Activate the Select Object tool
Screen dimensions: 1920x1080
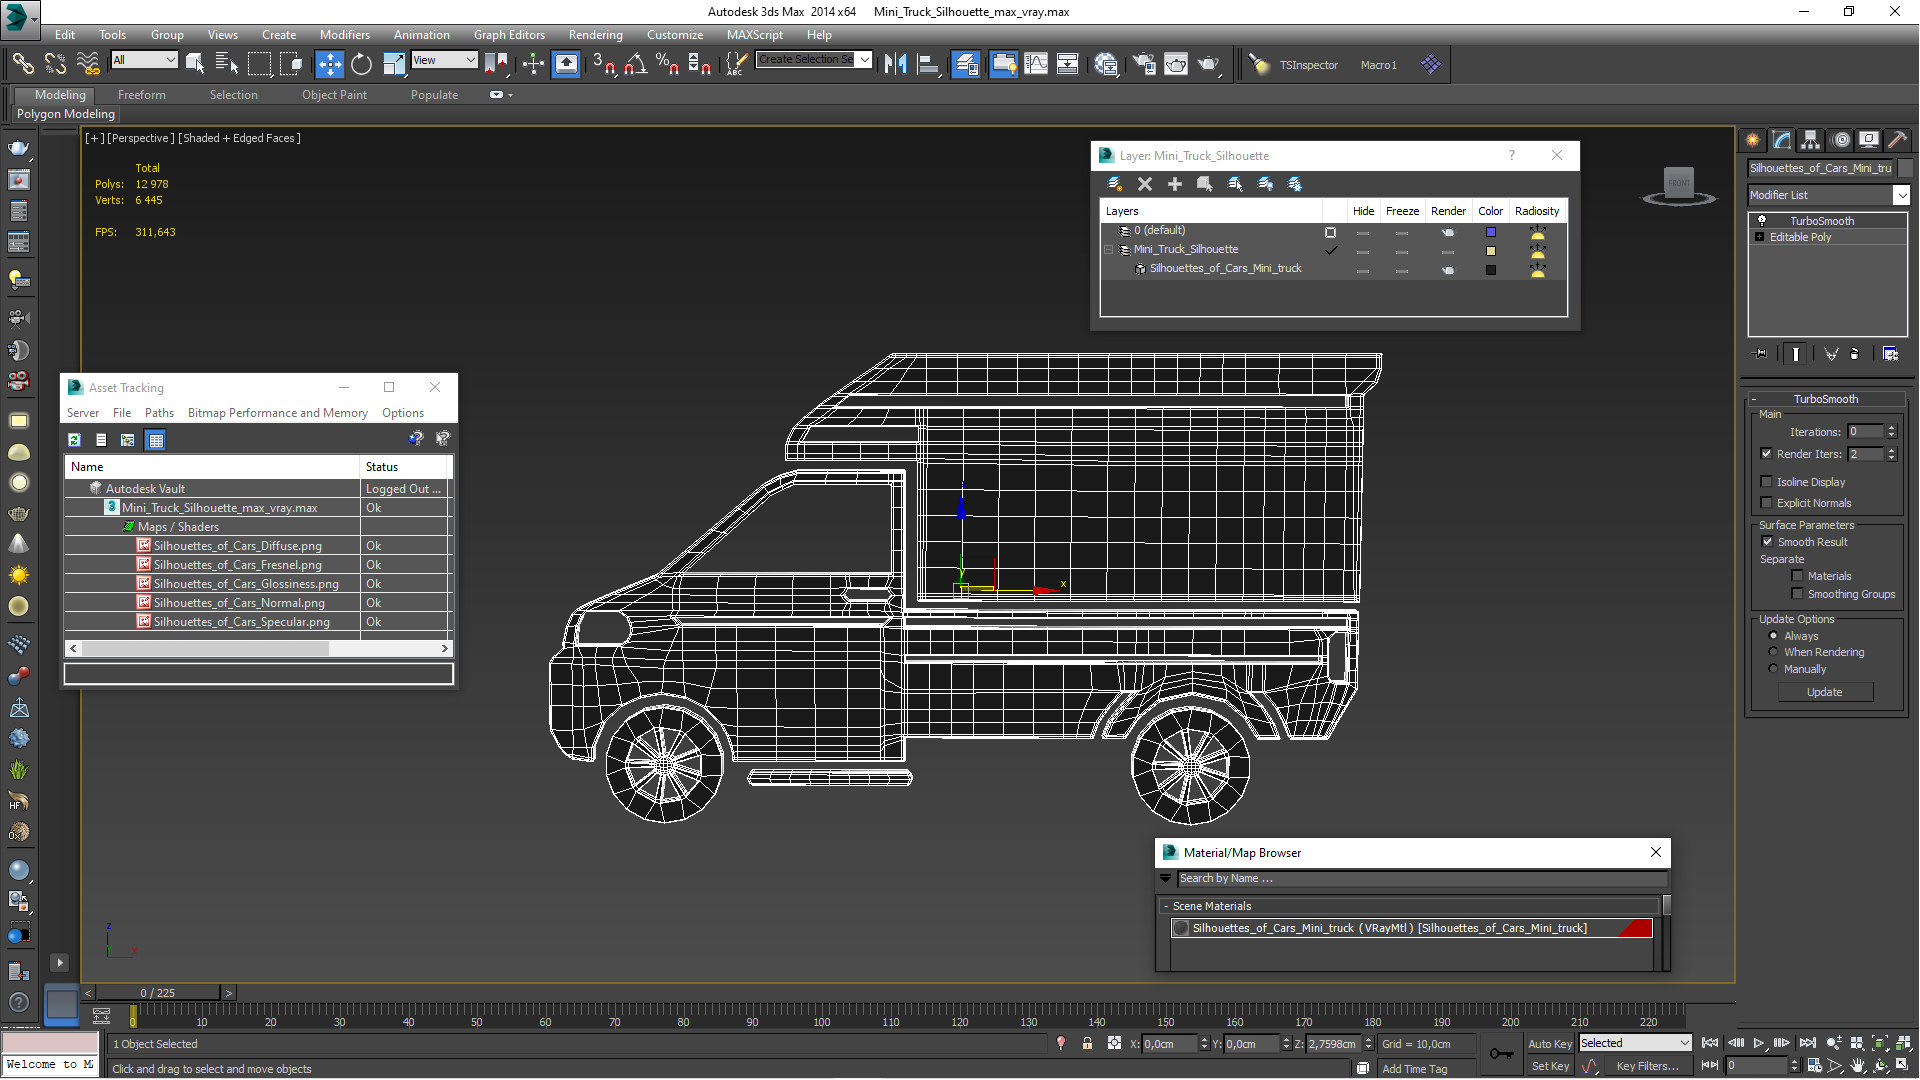[x=195, y=64]
